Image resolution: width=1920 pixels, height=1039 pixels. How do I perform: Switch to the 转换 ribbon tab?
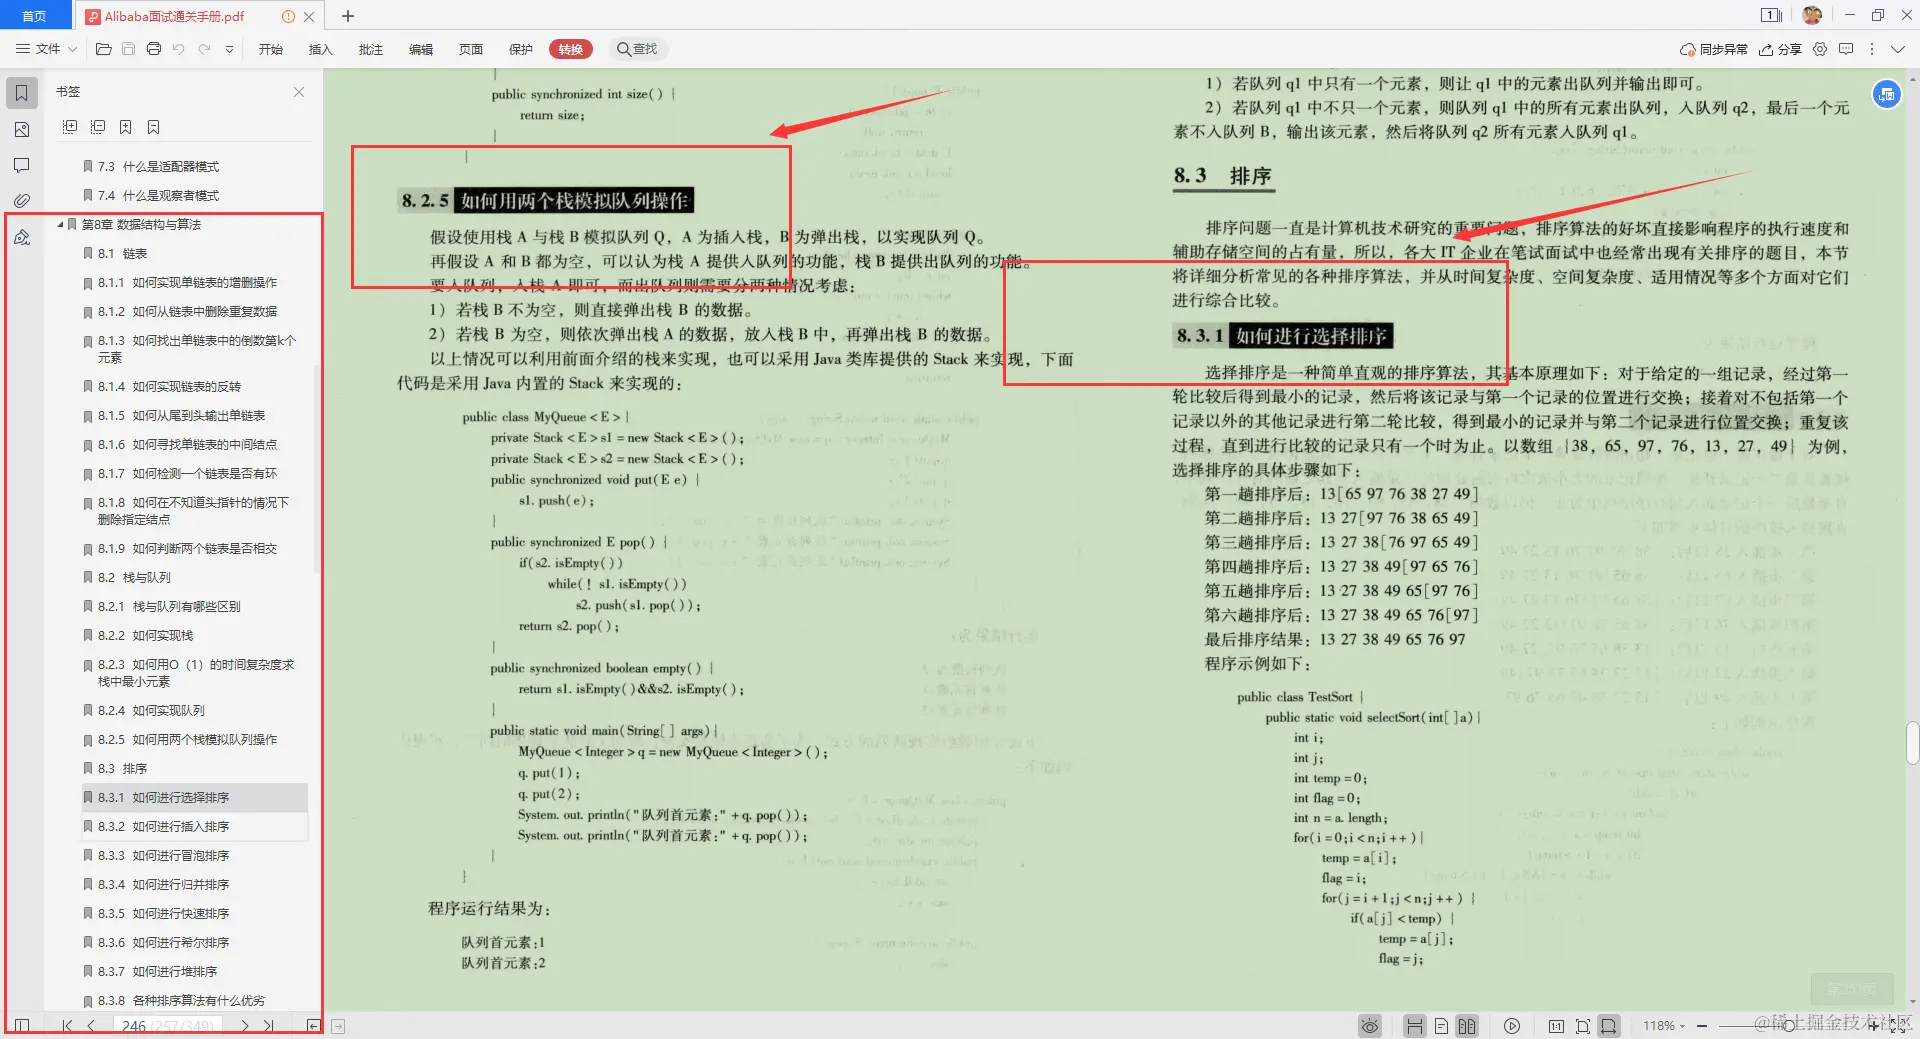click(570, 49)
